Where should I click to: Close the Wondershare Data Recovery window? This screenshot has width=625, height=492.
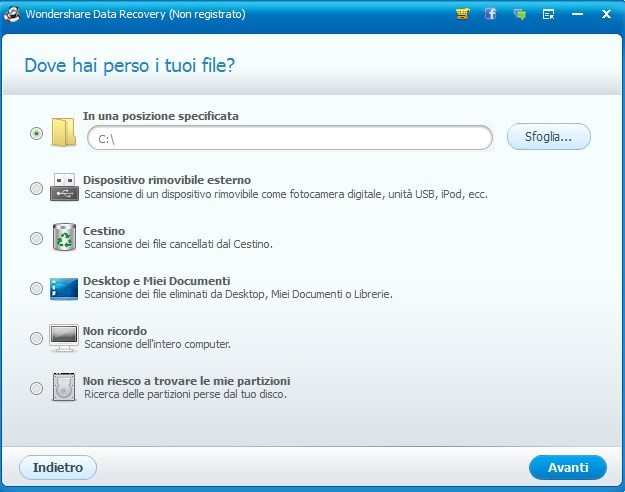click(x=606, y=14)
